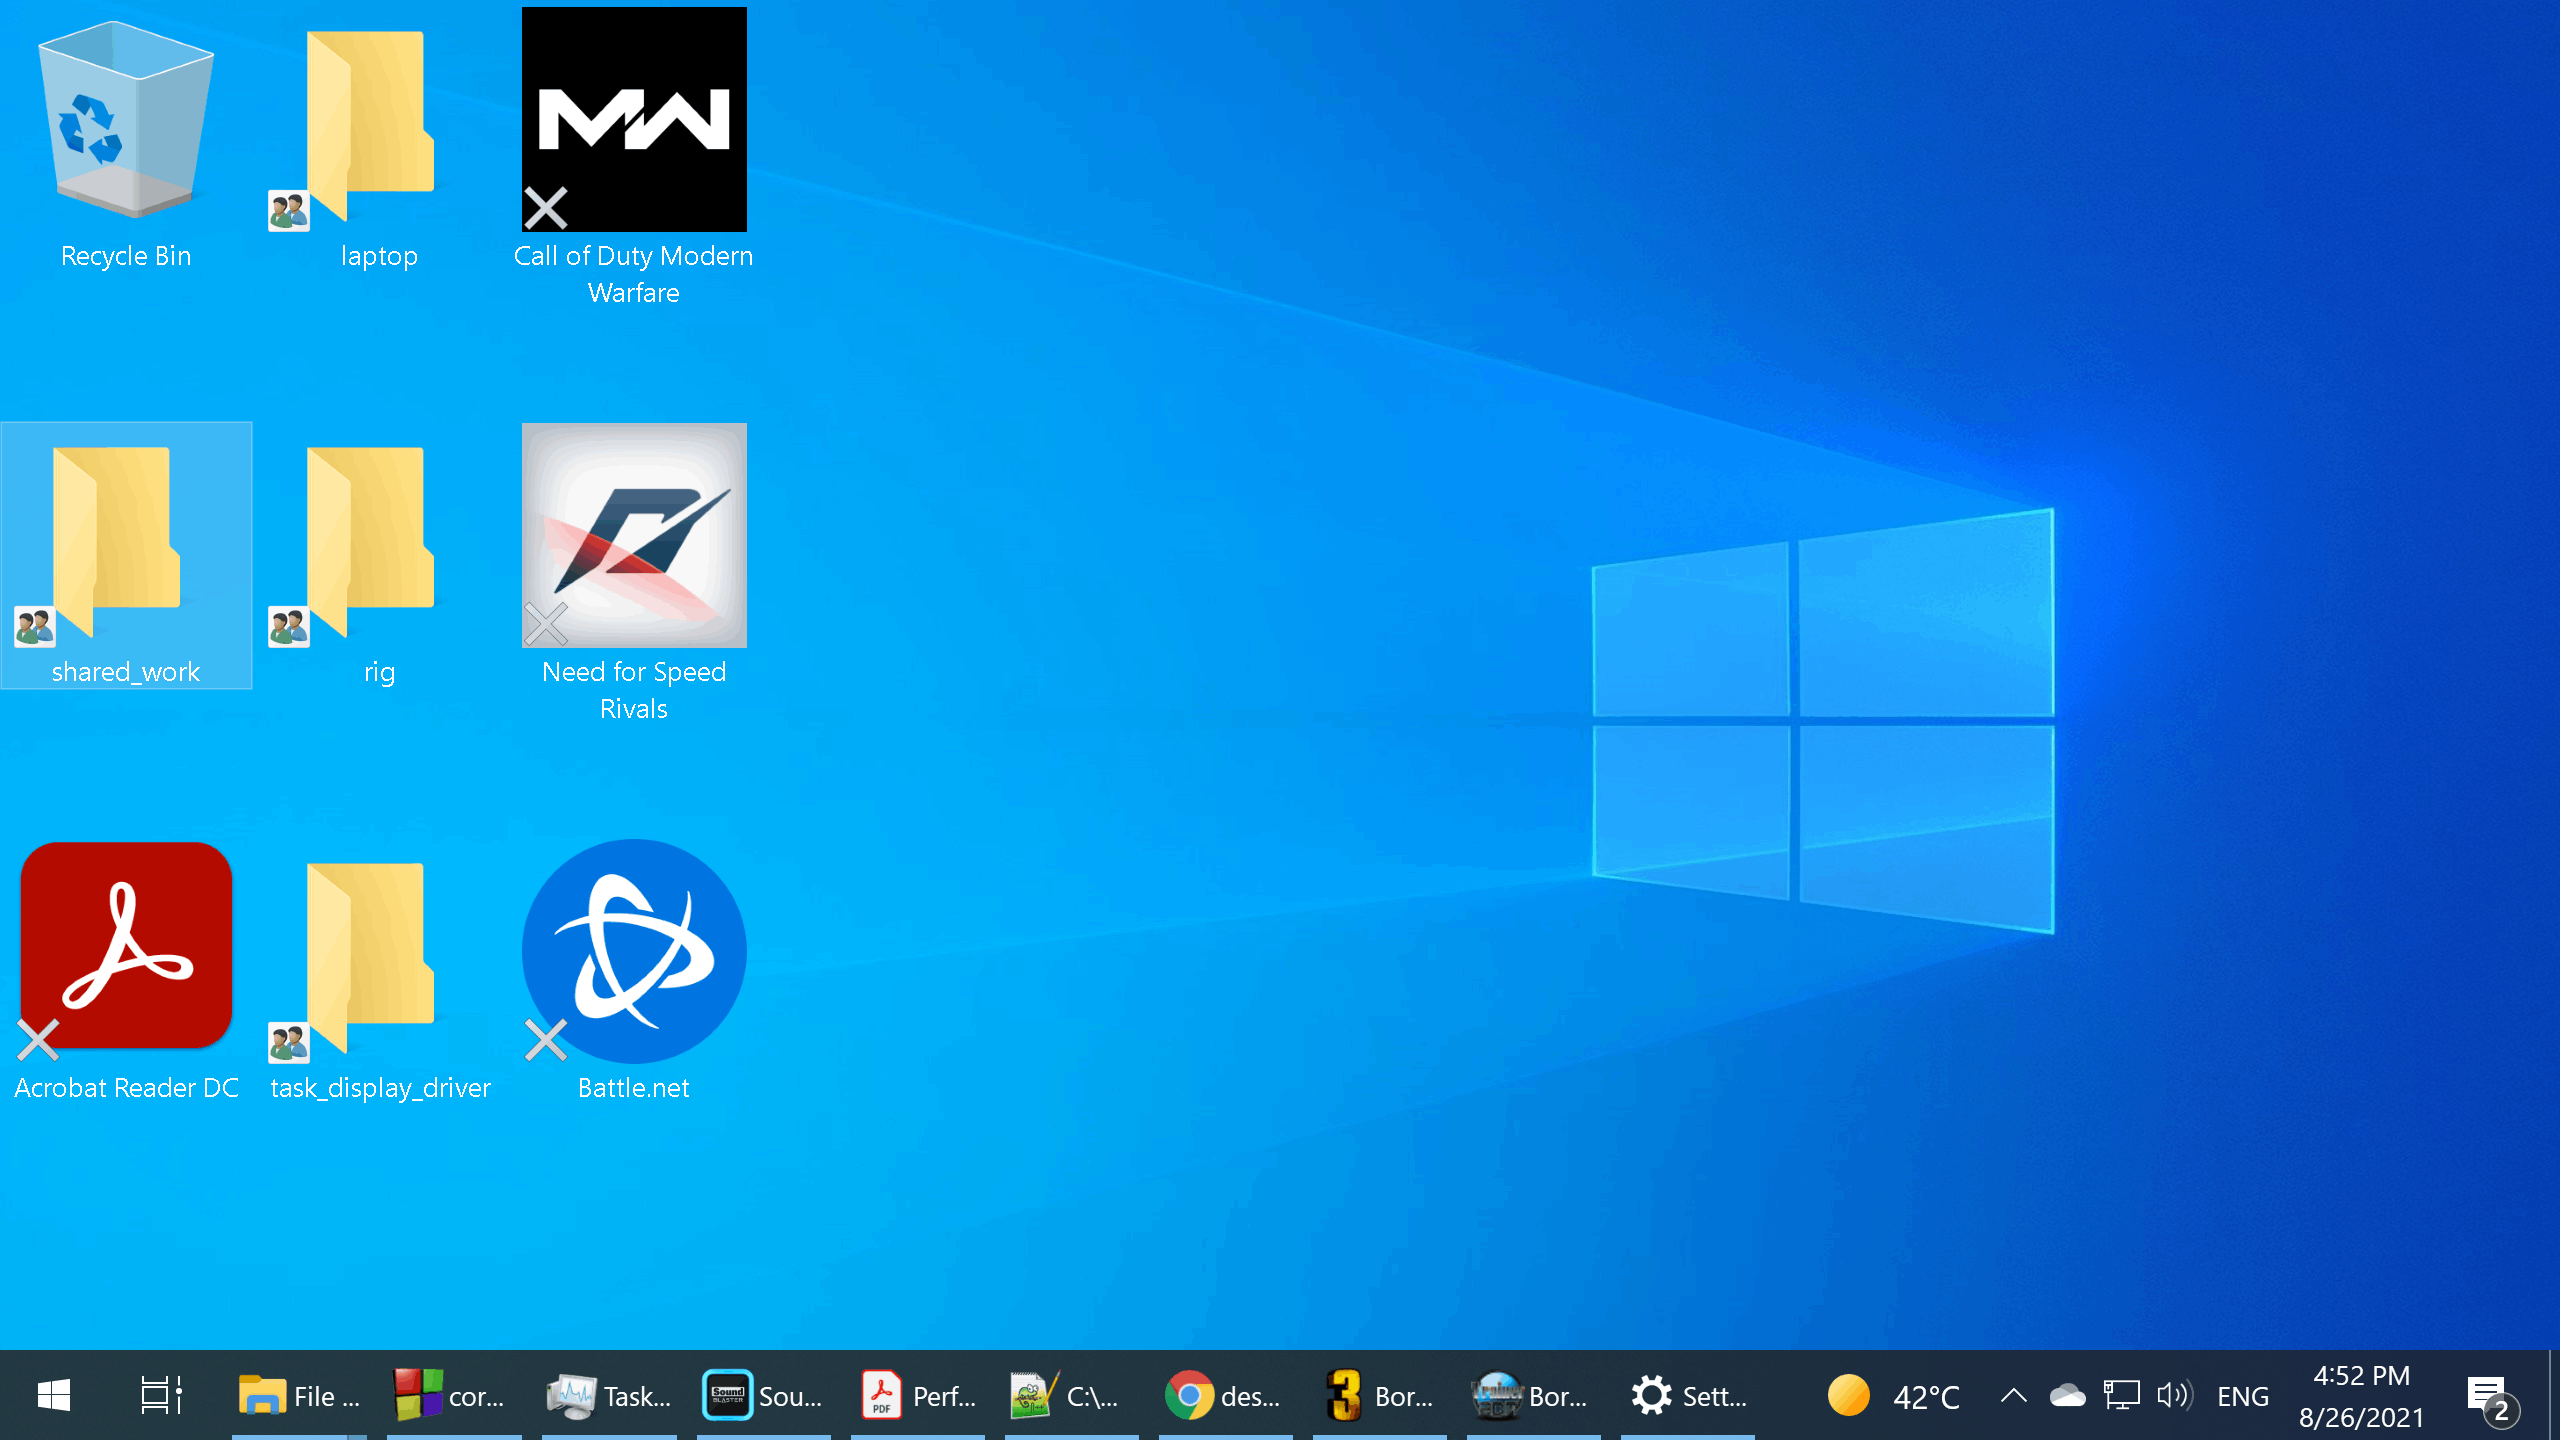The height and width of the screenshot is (1440, 2560).
Task: Click the 42°C weather widget
Action: tap(1893, 1396)
